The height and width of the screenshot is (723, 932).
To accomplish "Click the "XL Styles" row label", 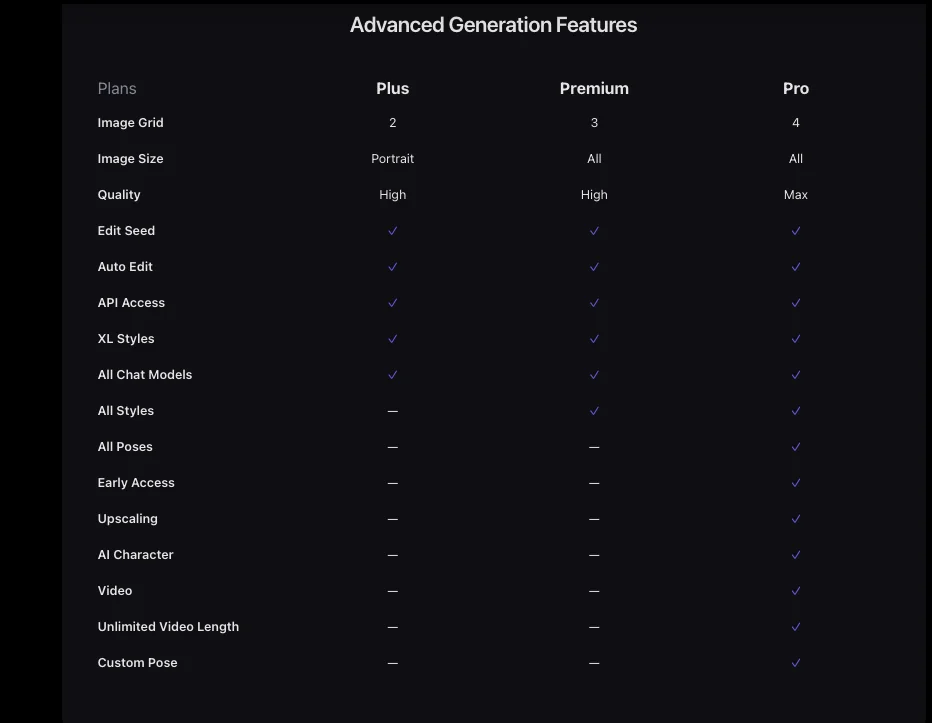I will pyautogui.click(x=126, y=339).
